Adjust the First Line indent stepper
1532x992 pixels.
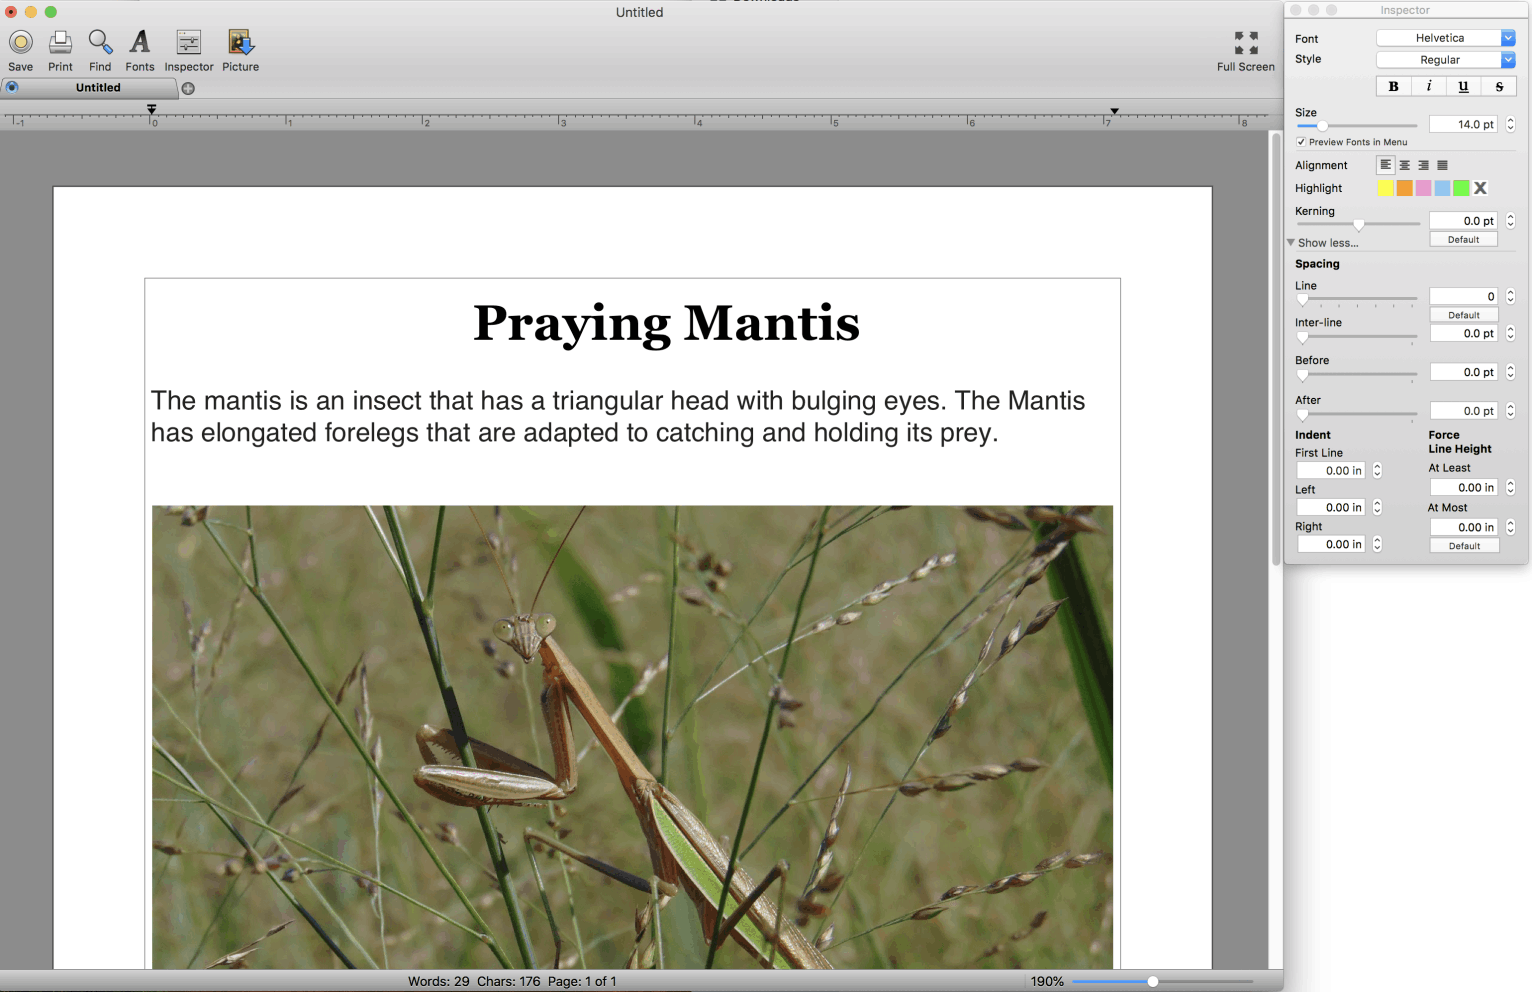click(1377, 470)
